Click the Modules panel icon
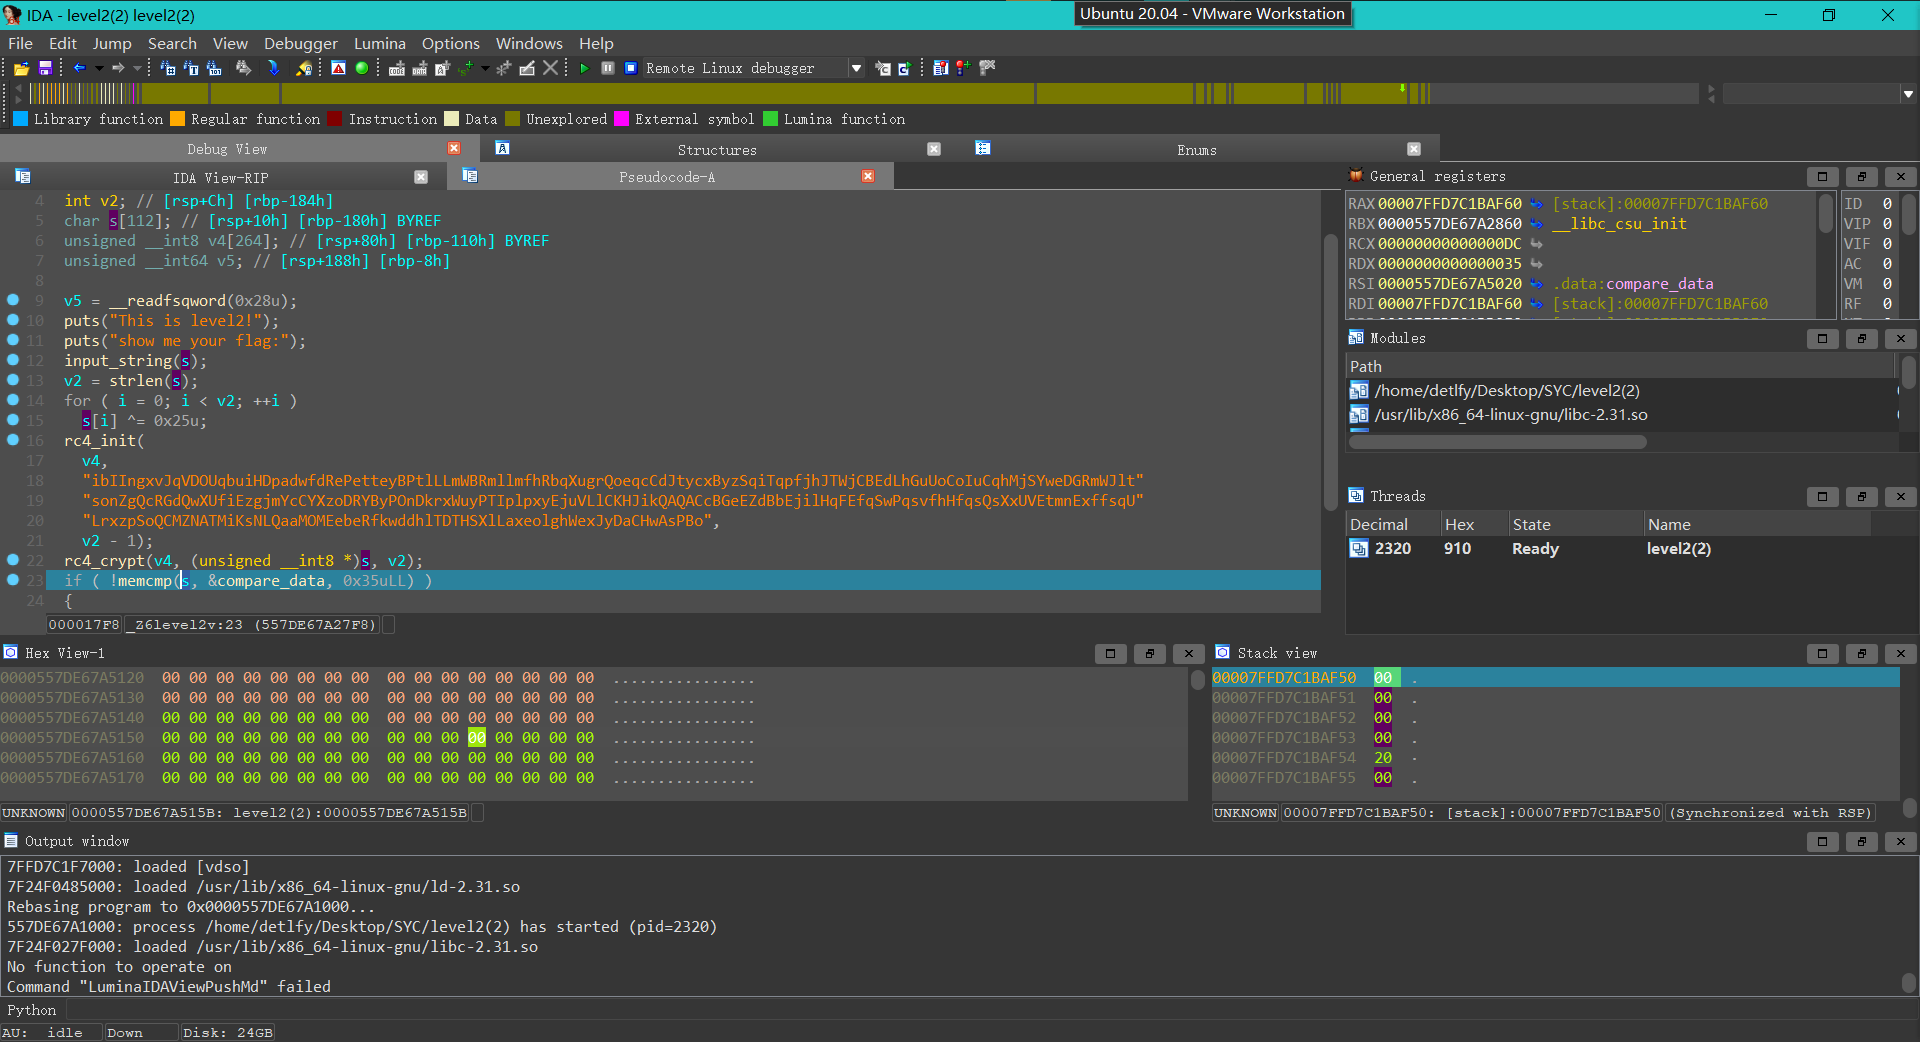 [x=1356, y=338]
